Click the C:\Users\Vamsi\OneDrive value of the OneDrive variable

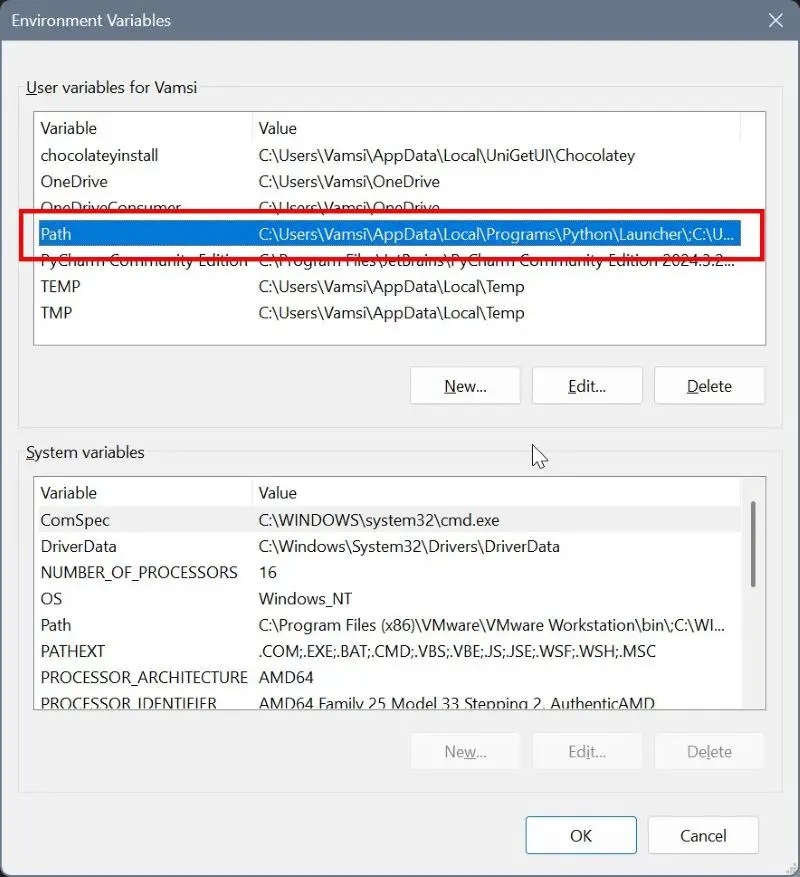click(349, 182)
